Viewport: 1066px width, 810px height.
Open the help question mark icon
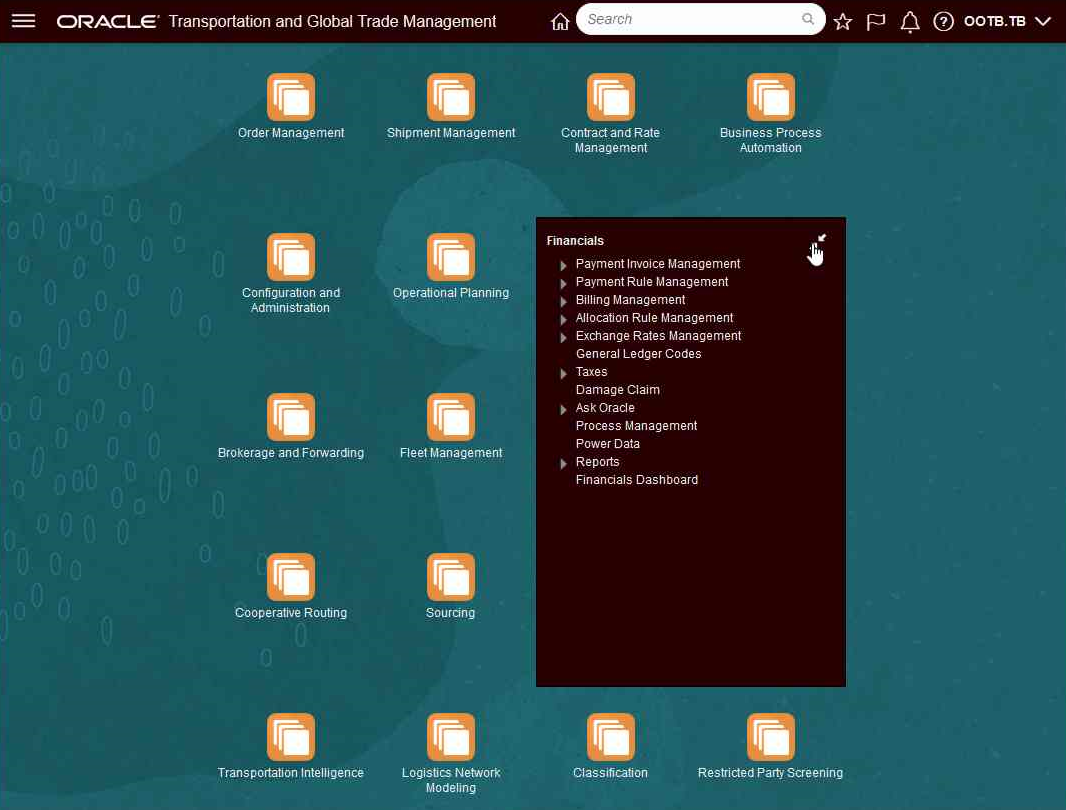943,22
